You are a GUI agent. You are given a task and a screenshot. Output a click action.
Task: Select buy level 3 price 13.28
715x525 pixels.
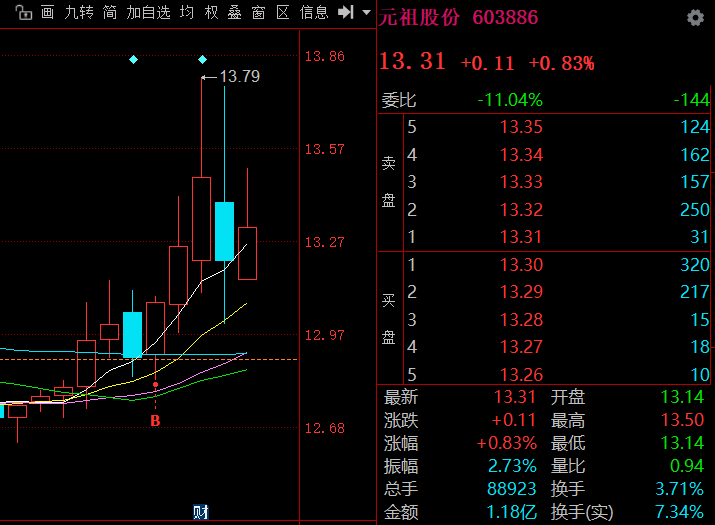click(521, 320)
